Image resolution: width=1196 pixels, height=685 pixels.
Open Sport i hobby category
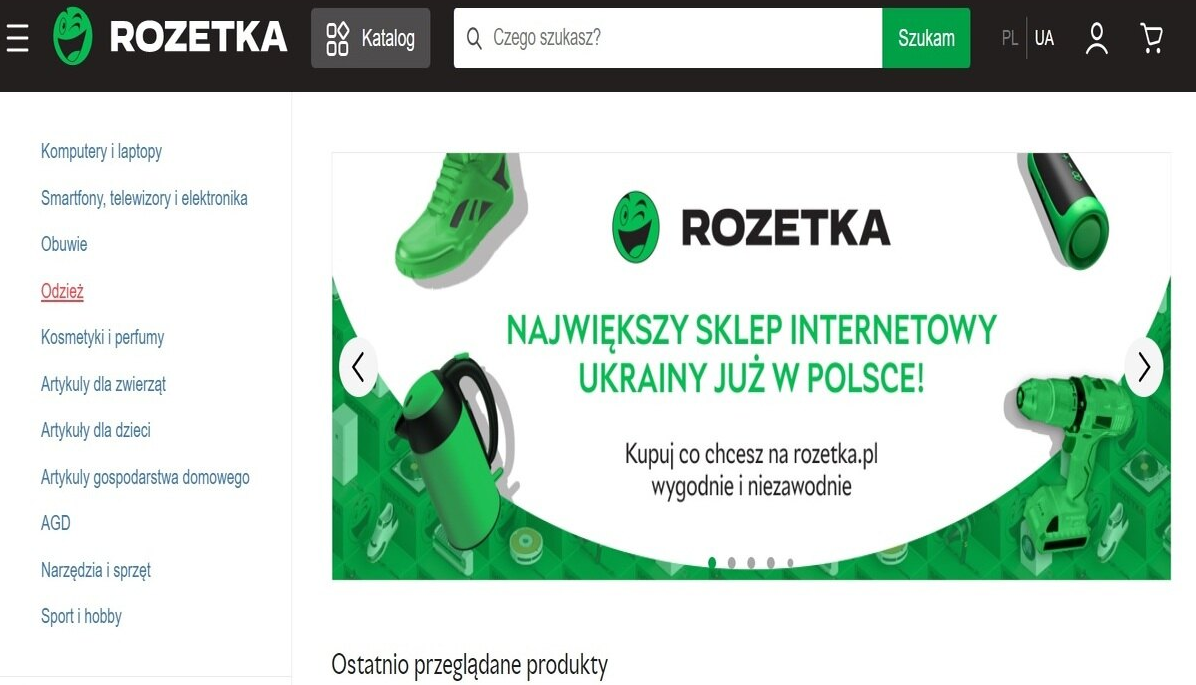(x=81, y=616)
